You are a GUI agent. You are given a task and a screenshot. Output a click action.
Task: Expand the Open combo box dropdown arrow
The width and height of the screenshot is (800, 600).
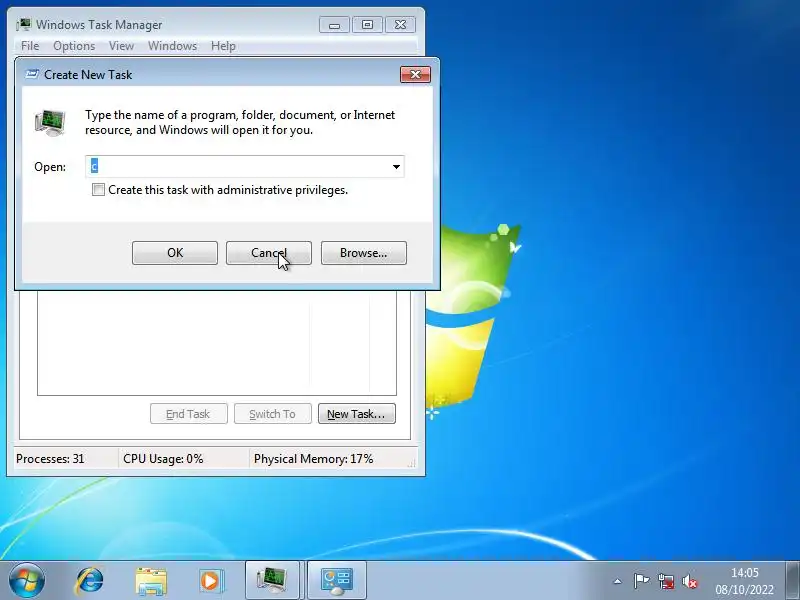[396, 167]
